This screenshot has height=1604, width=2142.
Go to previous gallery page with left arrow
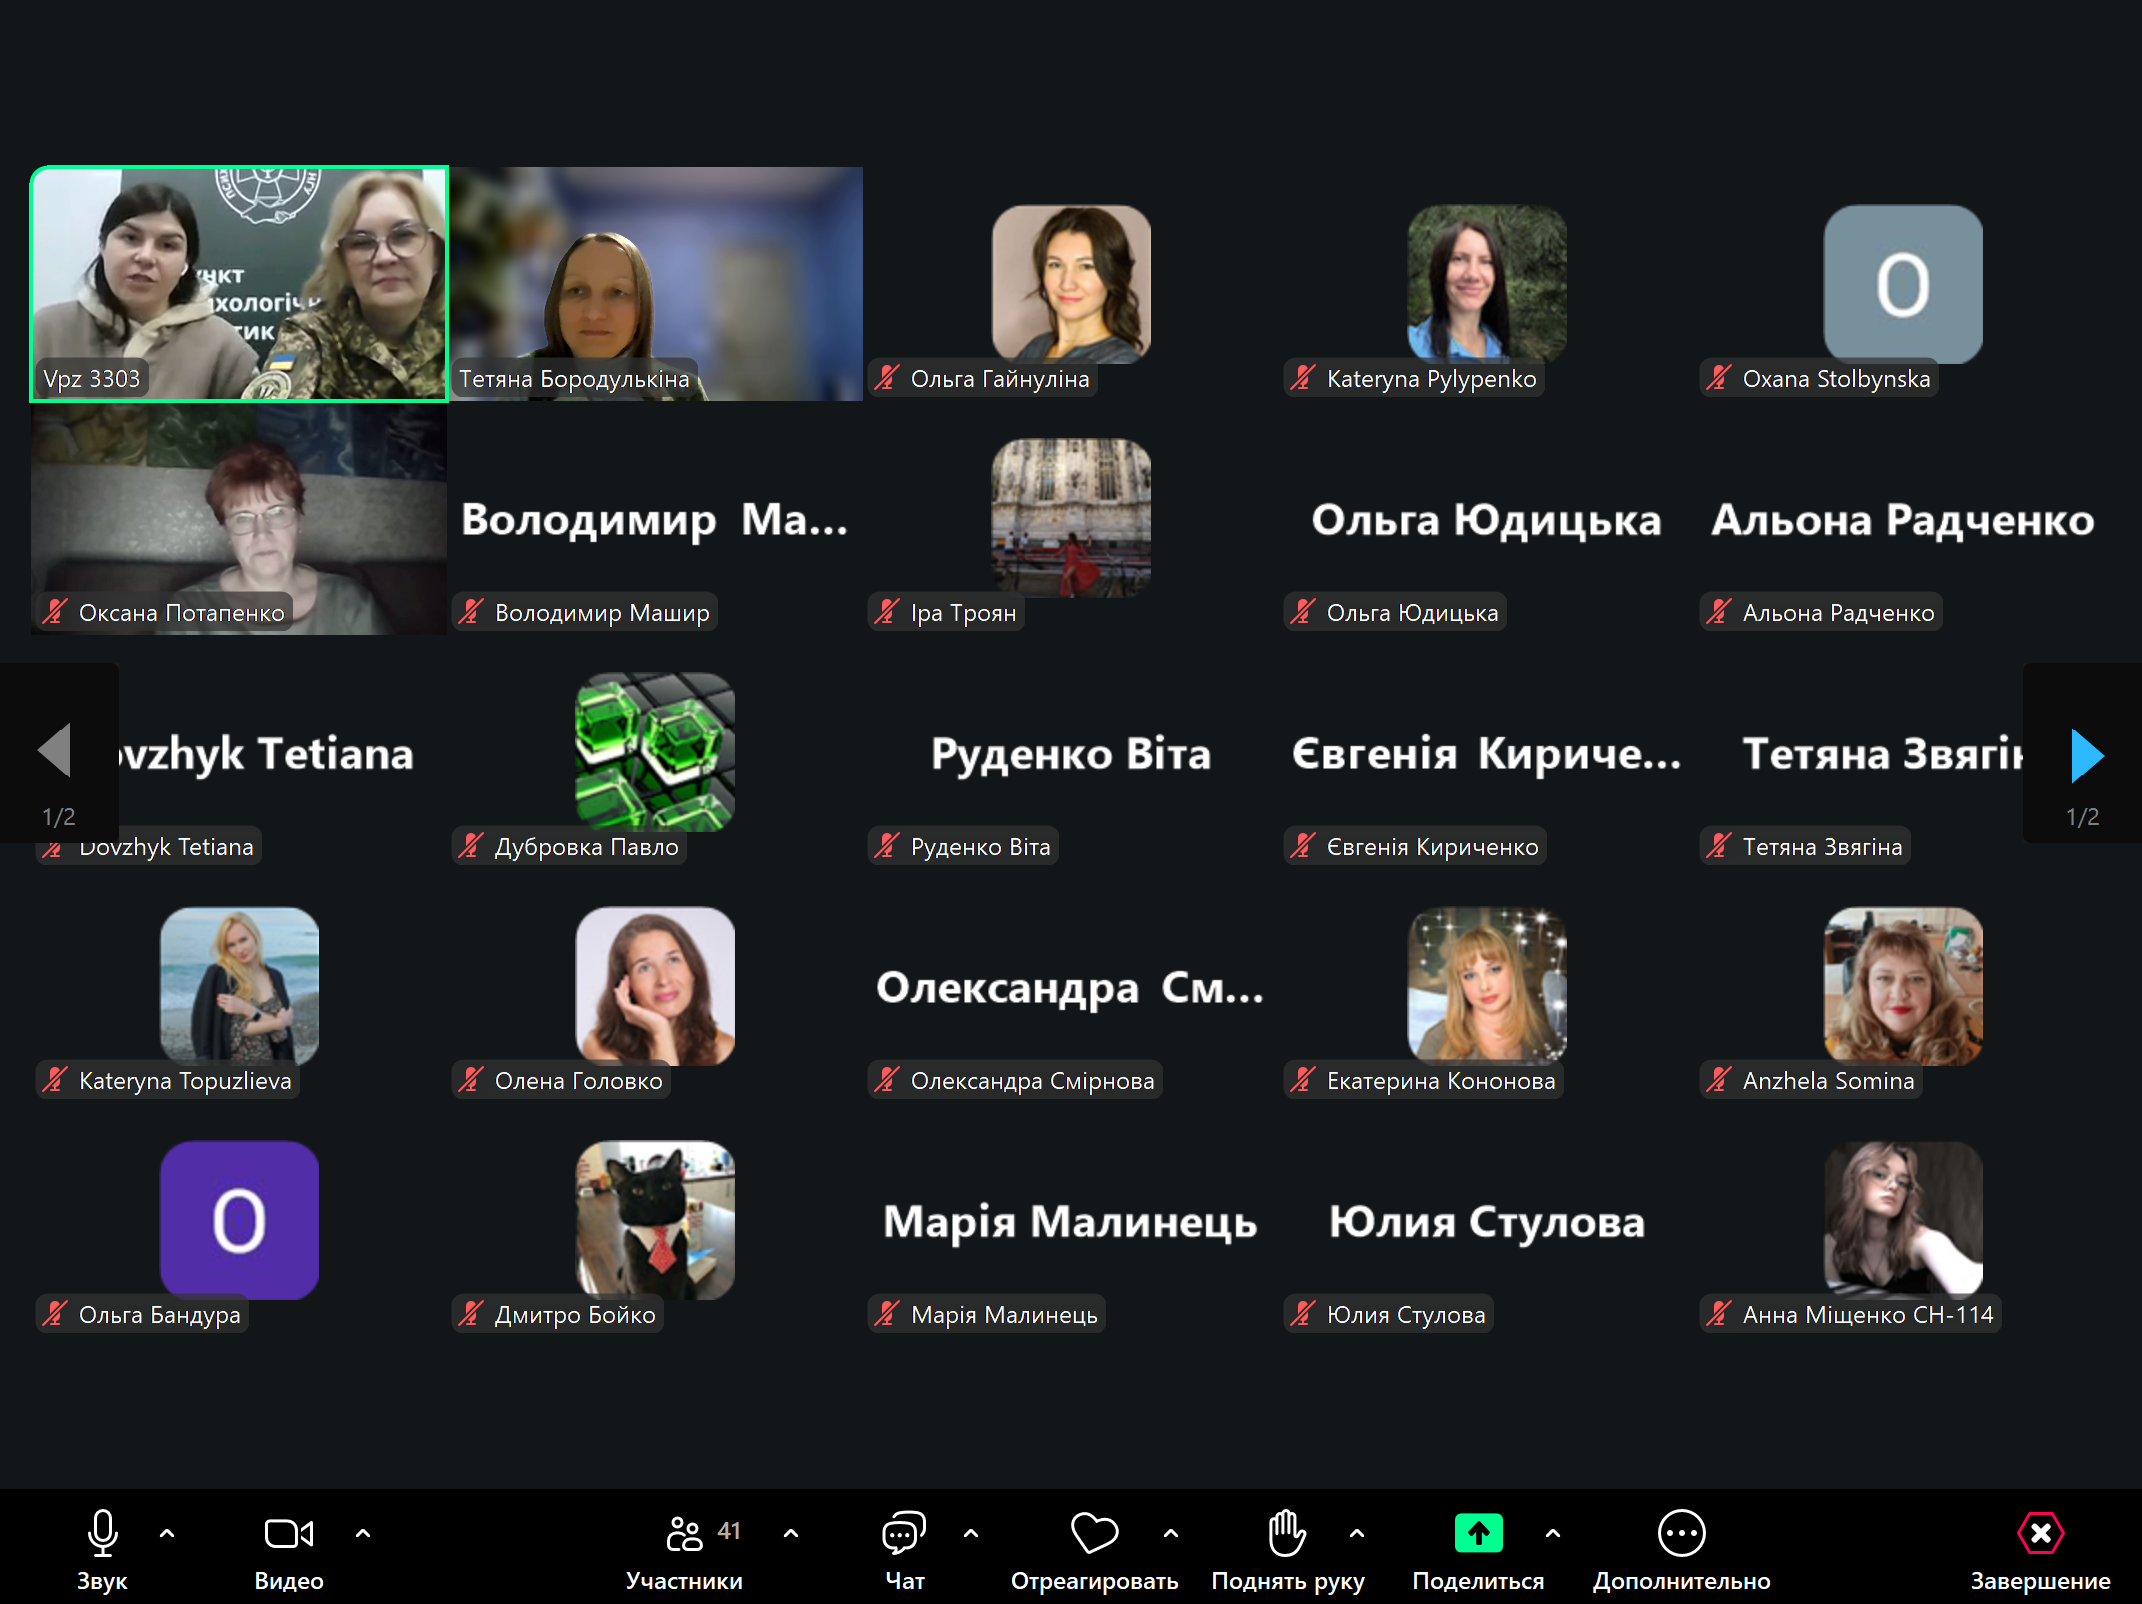[x=55, y=750]
